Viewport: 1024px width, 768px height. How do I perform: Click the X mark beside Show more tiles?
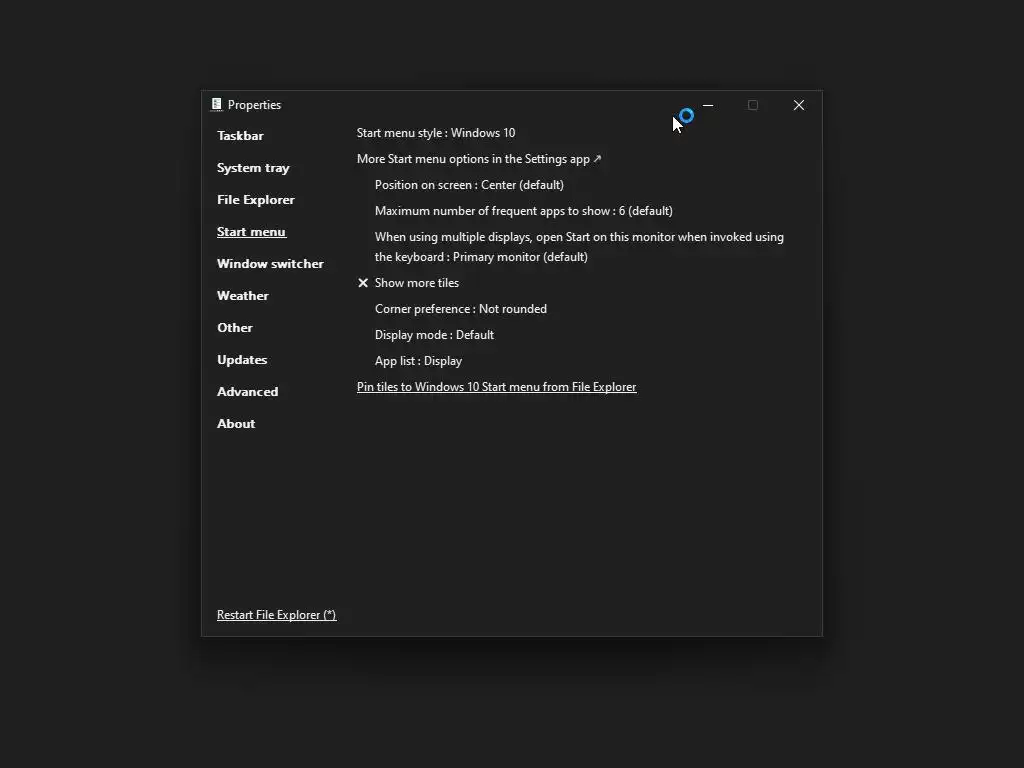[x=363, y=283]
